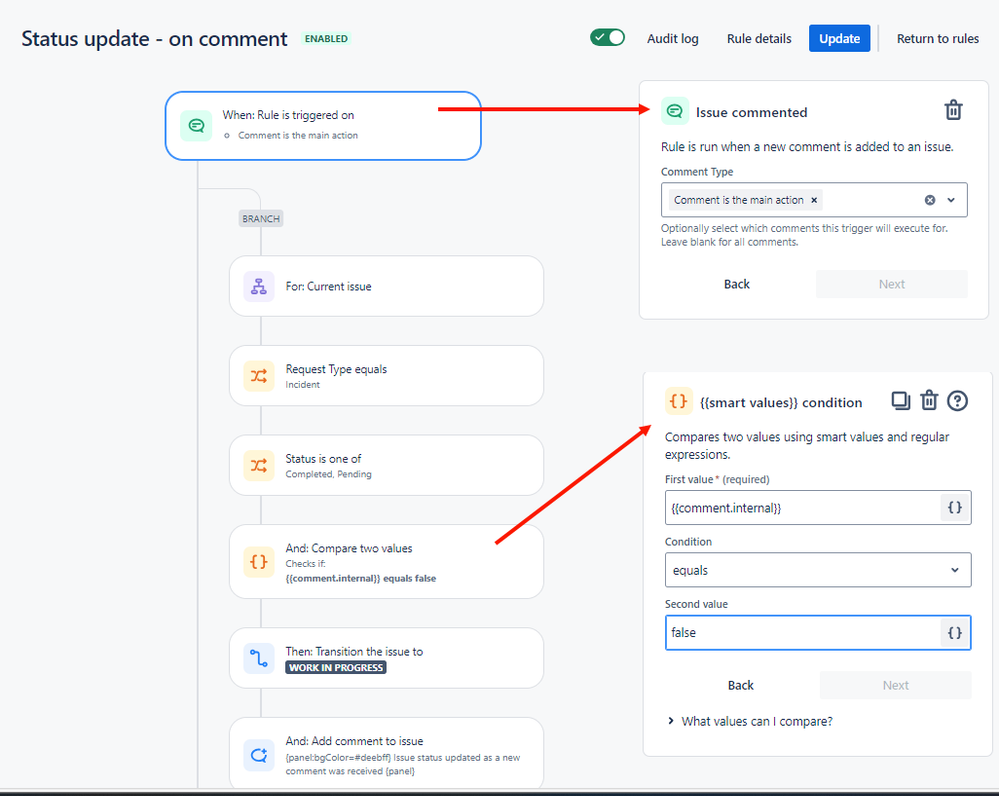
Task: Click the Add comment action icon
Action: pos(259,755)
